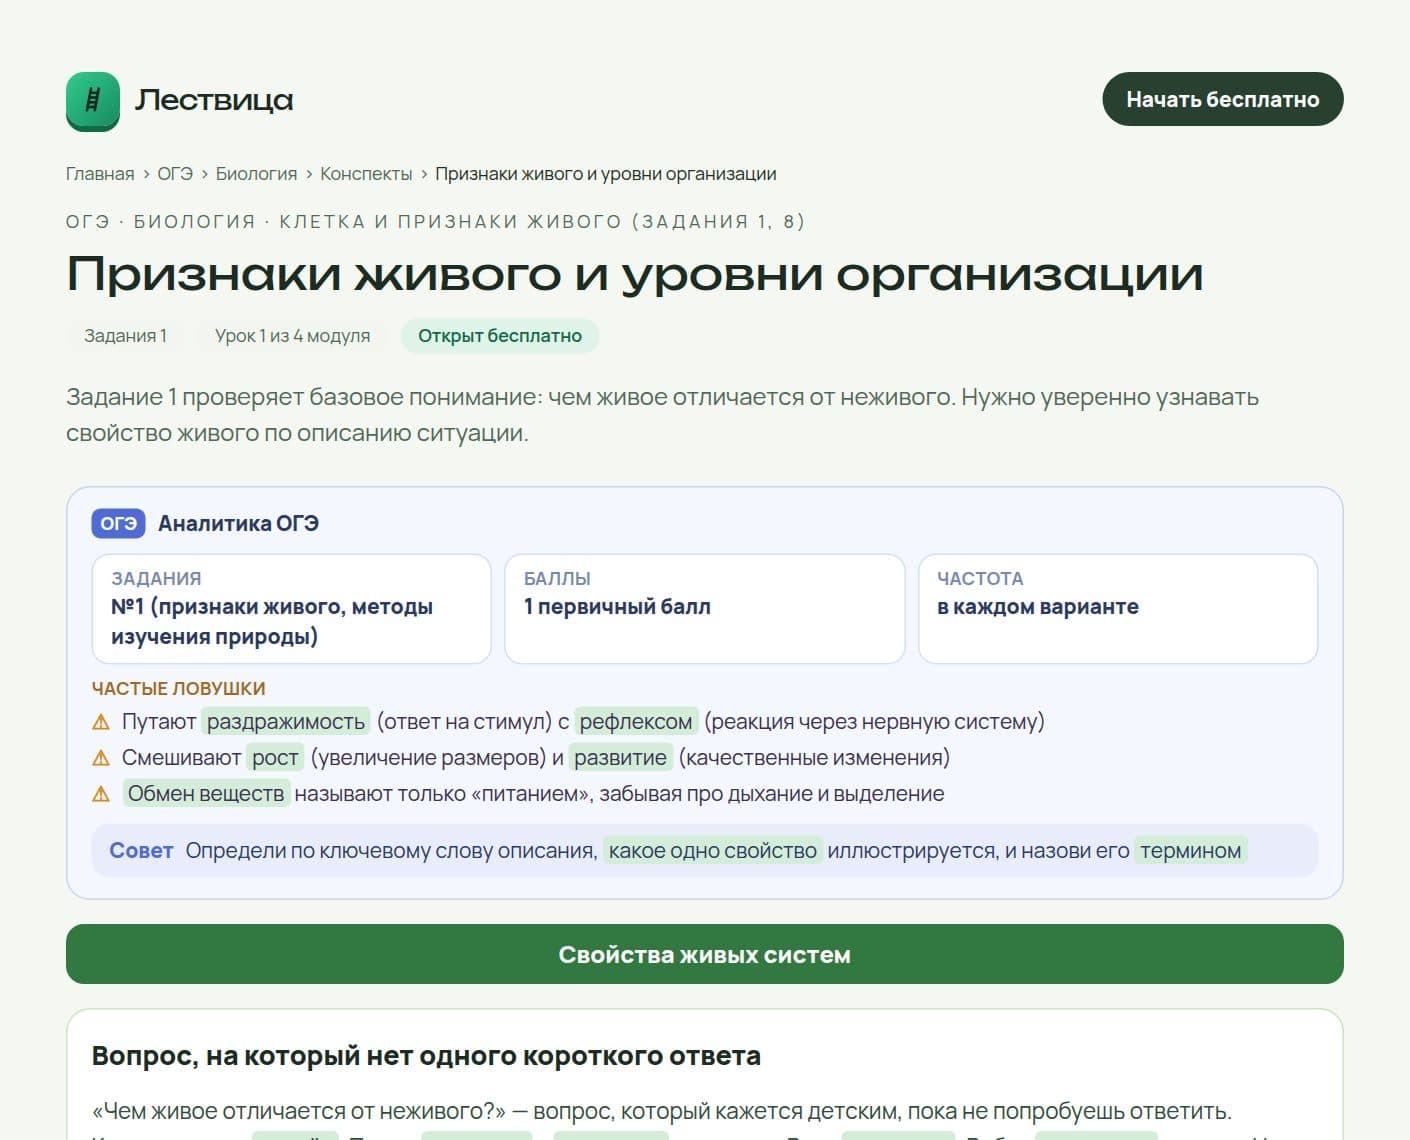Click the «Начать бесплатно» button

(x=1222, y=99)
